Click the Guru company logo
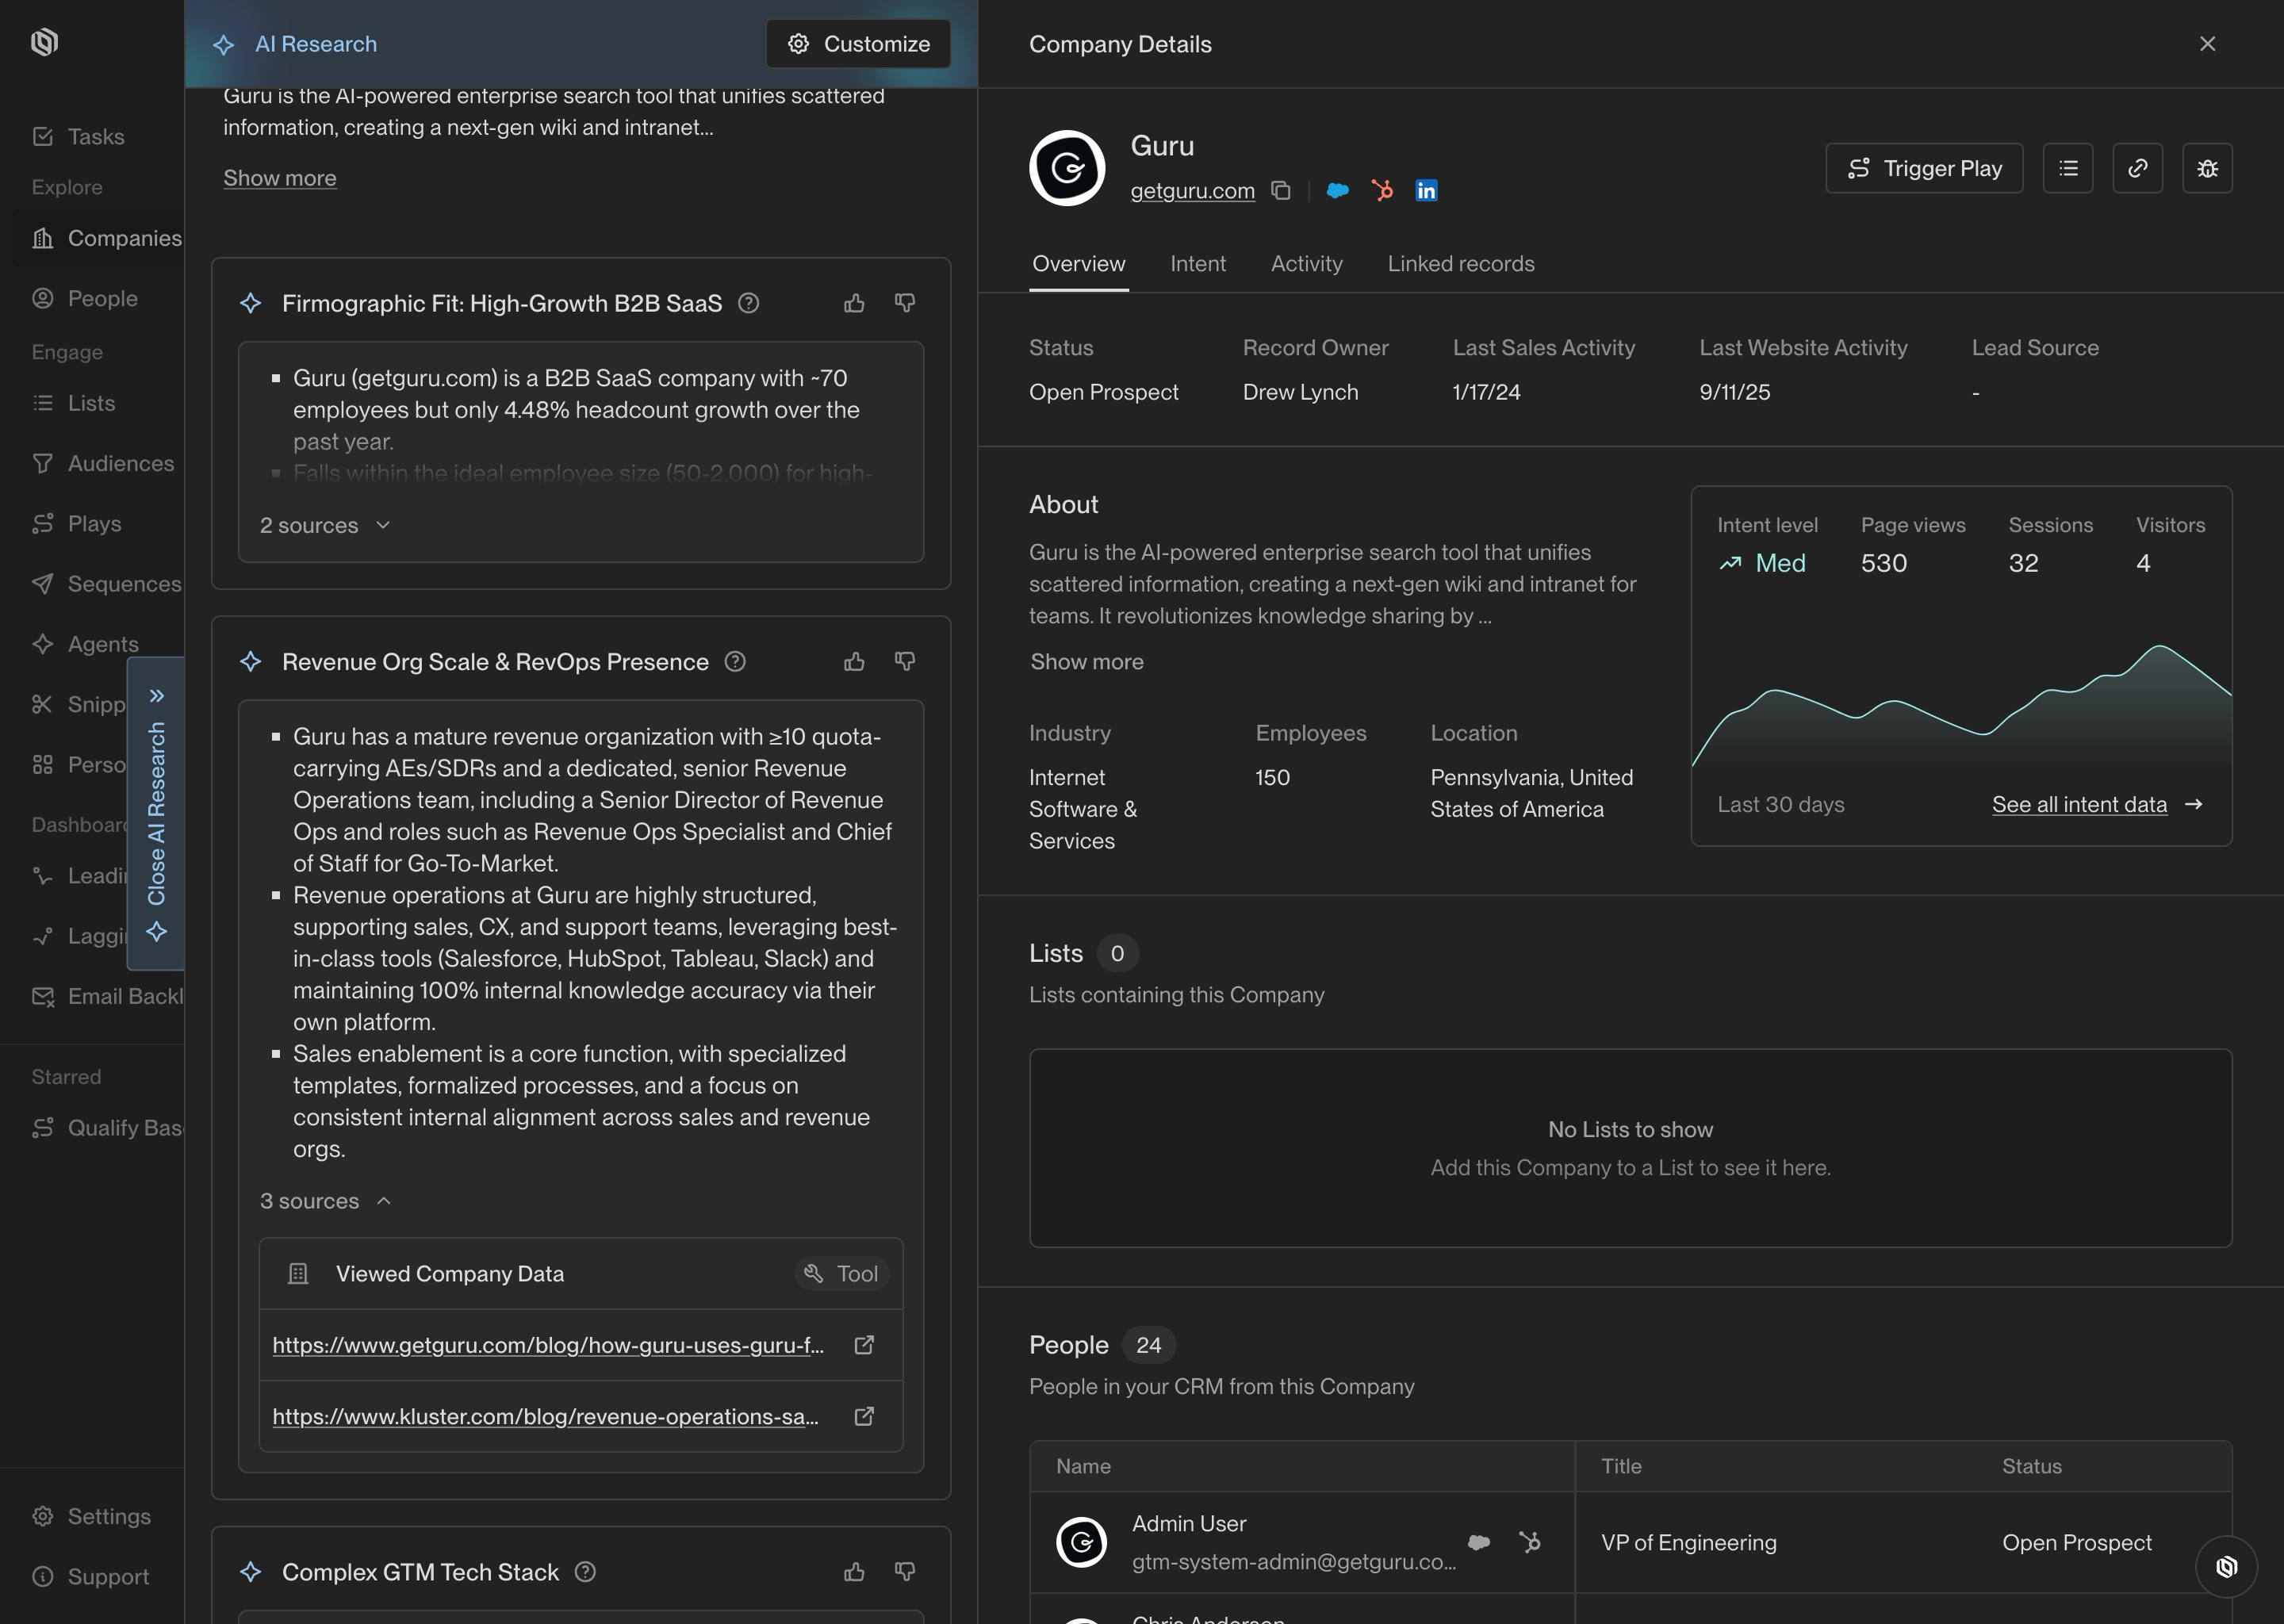 click(x=1067, y=168)
